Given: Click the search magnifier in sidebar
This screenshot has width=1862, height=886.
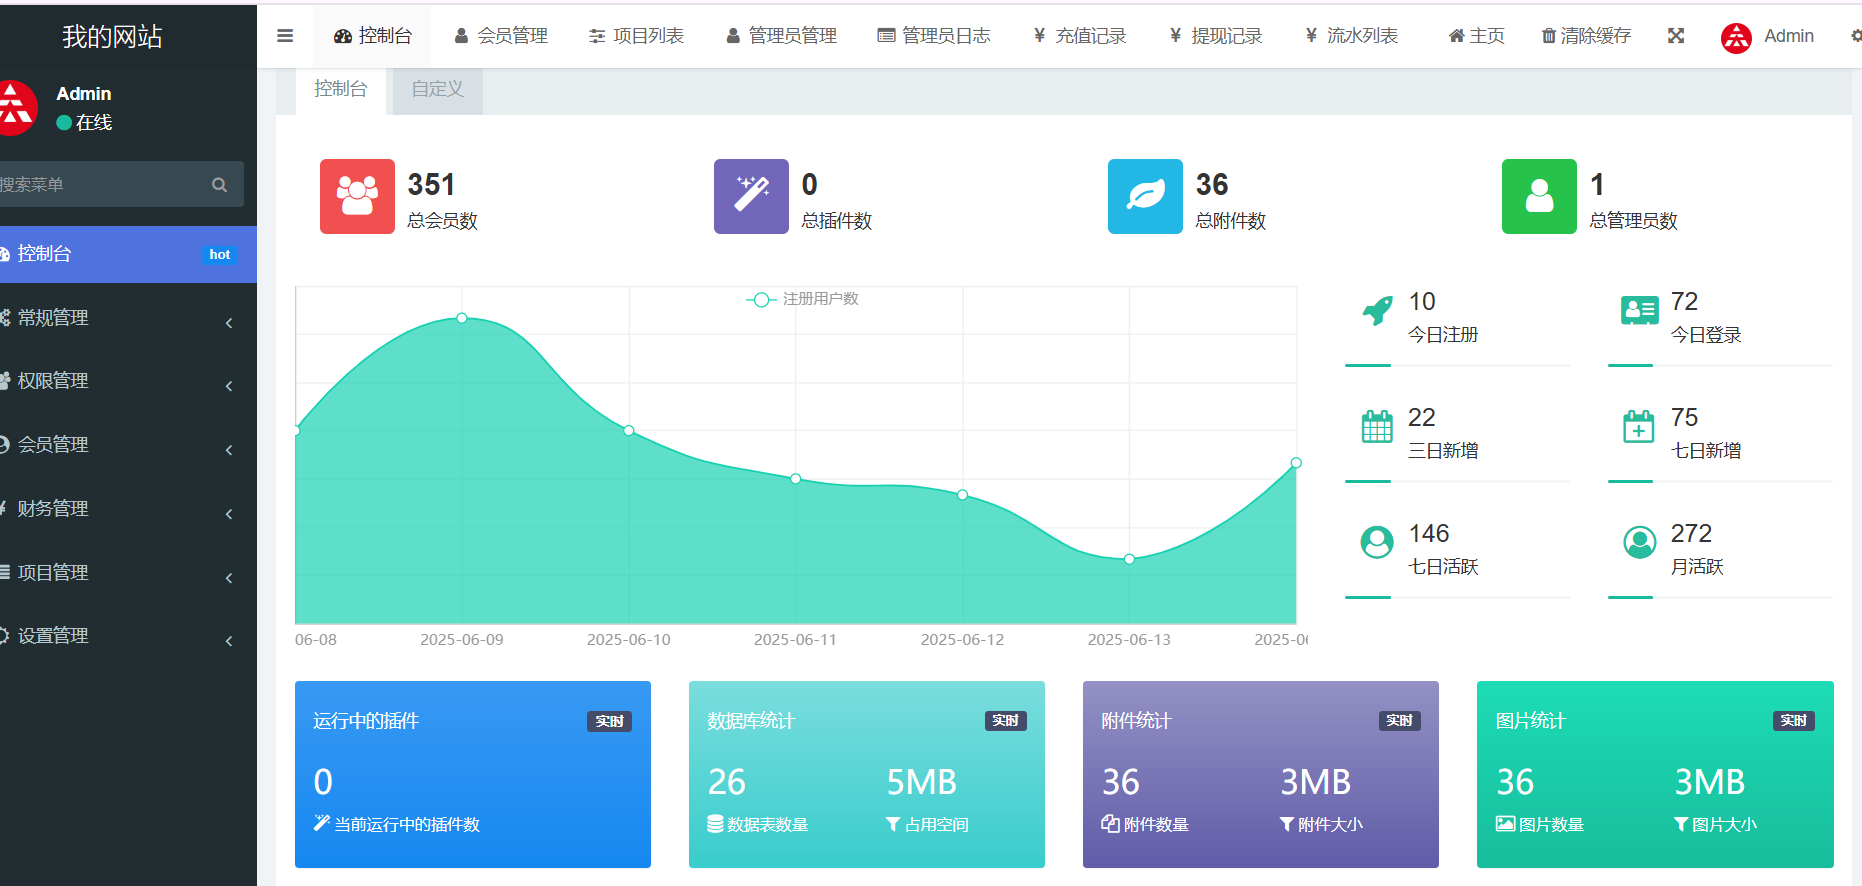Looking at the screenshot, I should point(219,185).
